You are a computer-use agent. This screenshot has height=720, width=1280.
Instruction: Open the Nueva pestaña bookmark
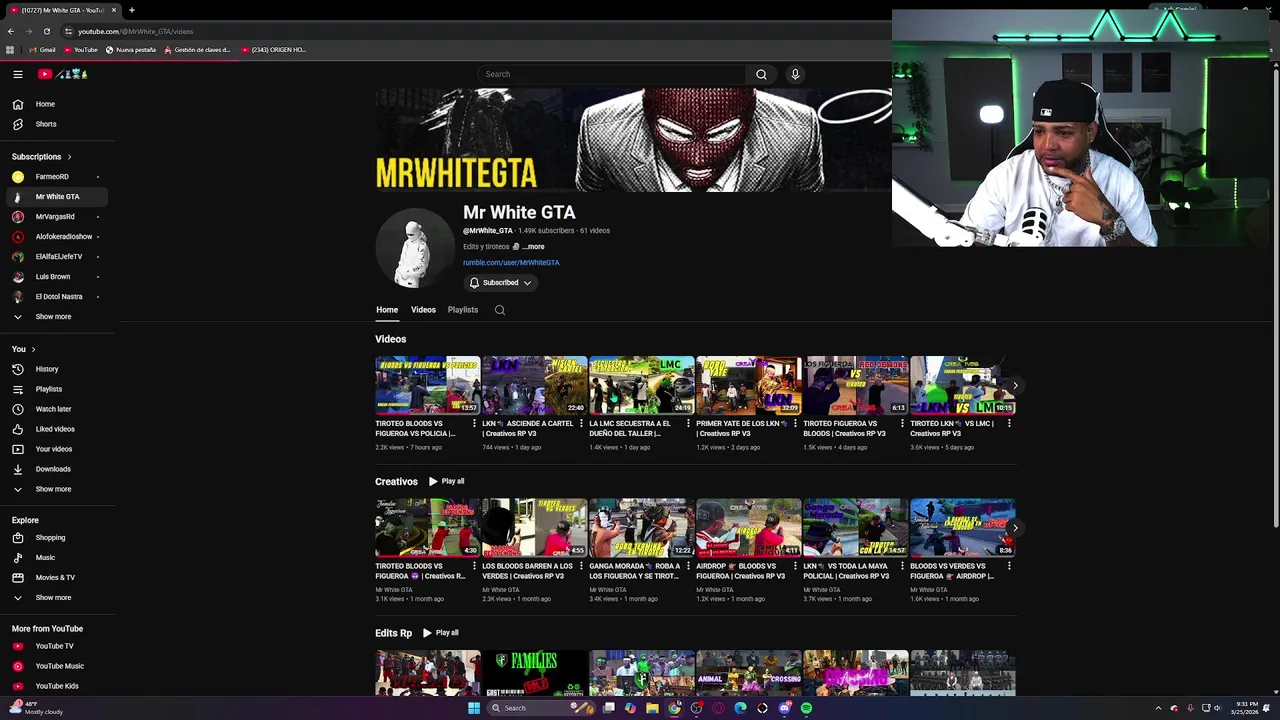130,49
